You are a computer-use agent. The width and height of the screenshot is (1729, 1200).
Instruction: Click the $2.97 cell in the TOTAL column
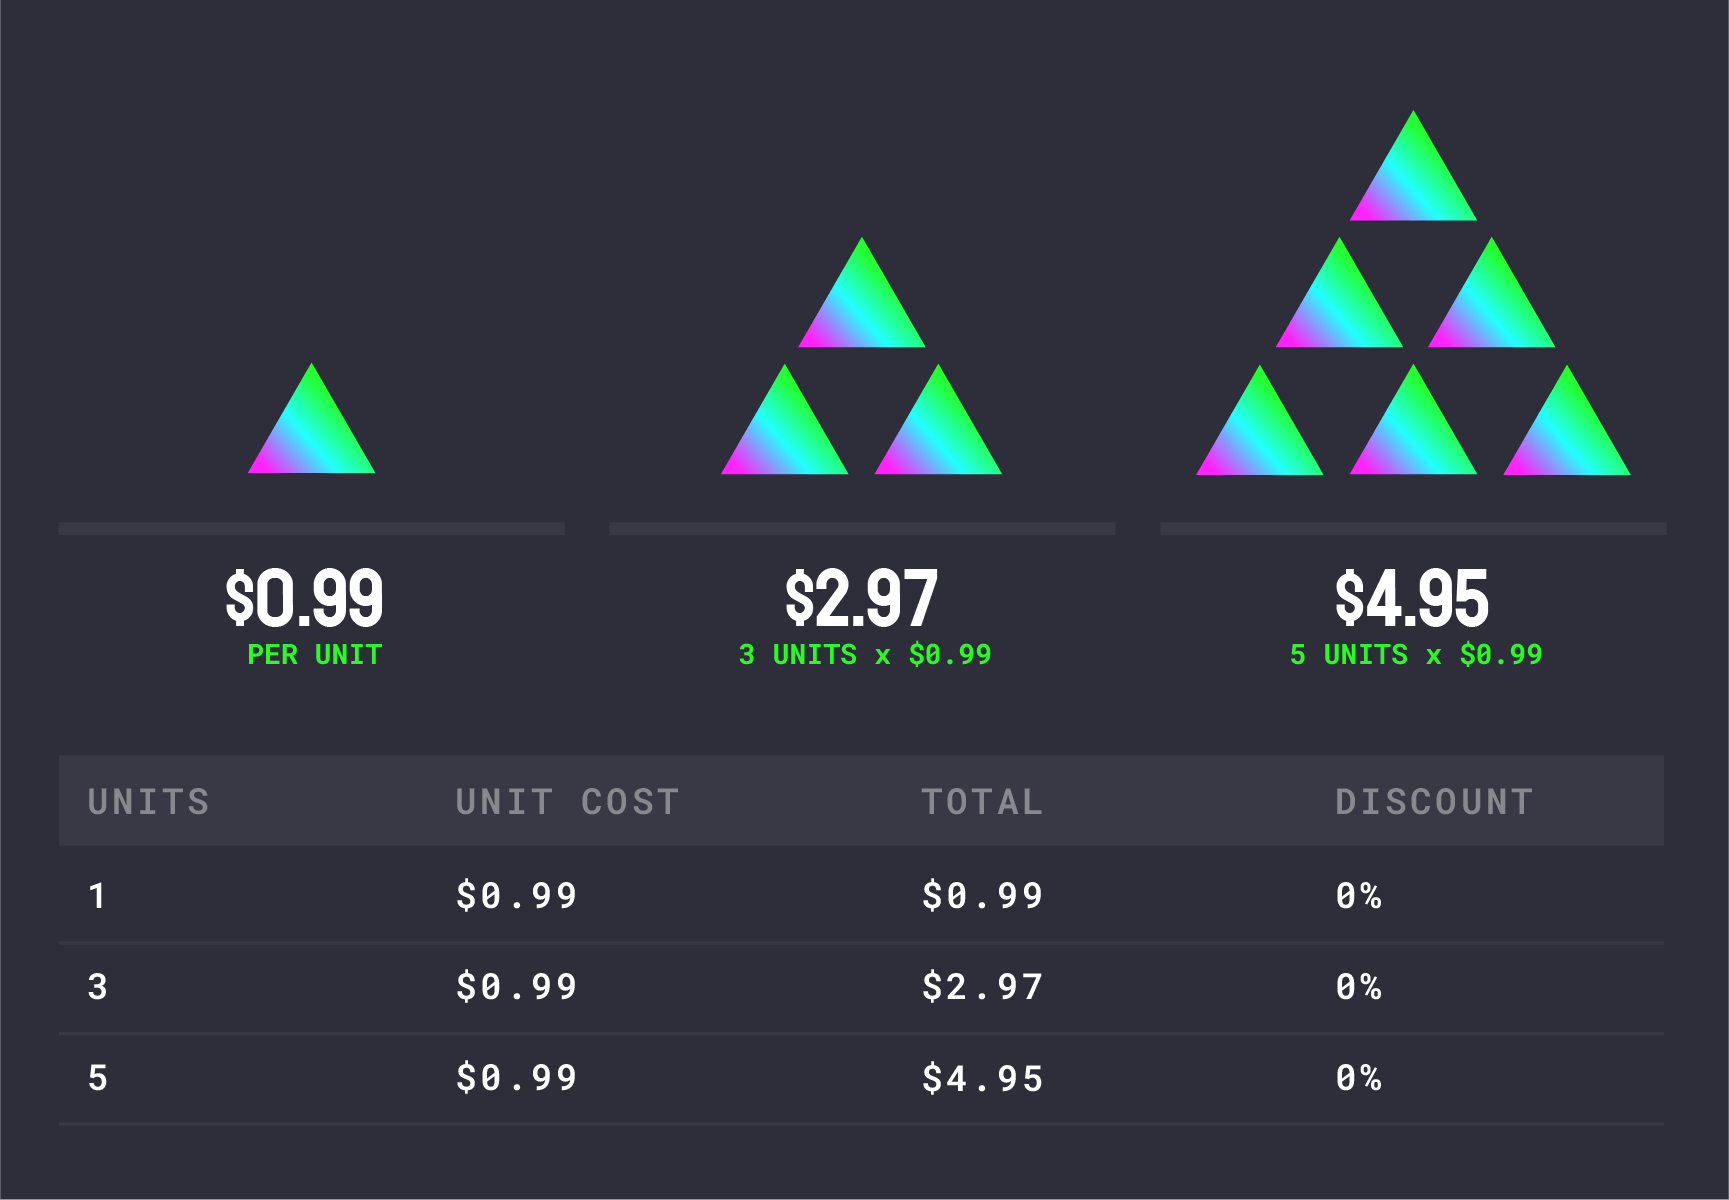click(x=982, y=987)
